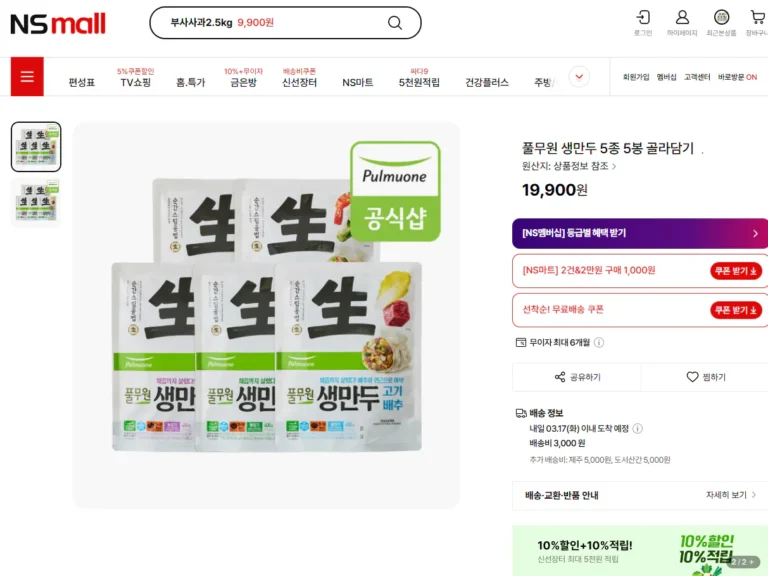Click the search magnifier icon
Image resolution: width=768 pixels, height=576 pixels.
395,23
